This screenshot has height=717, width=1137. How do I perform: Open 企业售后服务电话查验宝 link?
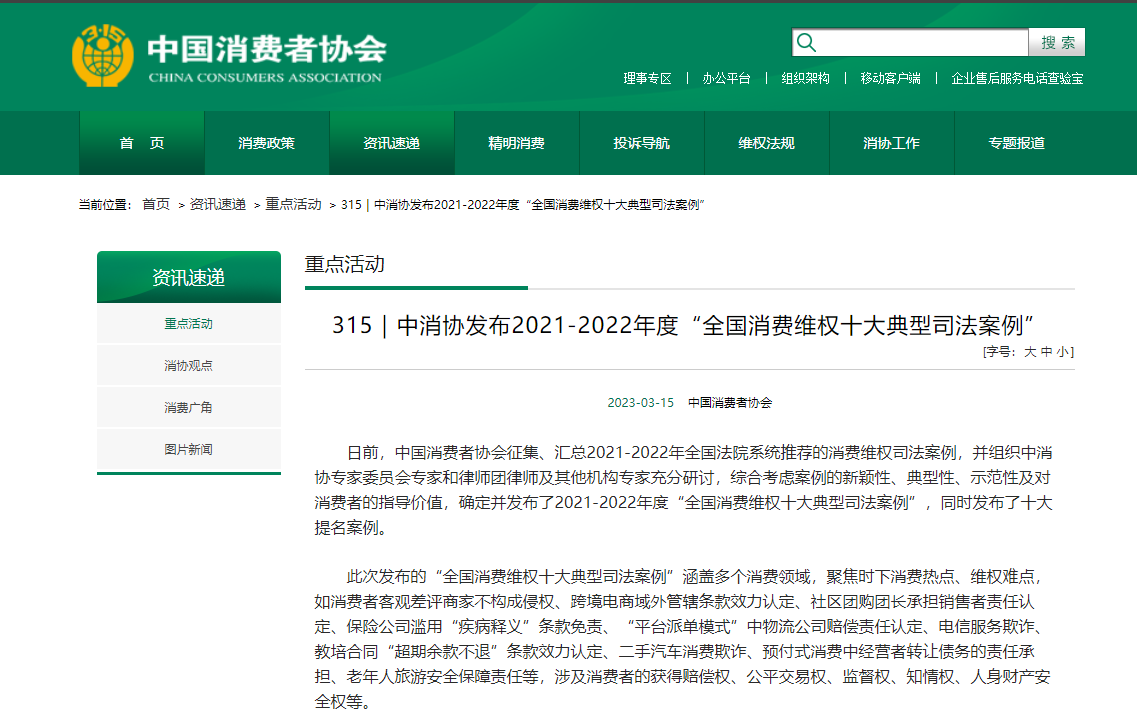coord(1017,78)
